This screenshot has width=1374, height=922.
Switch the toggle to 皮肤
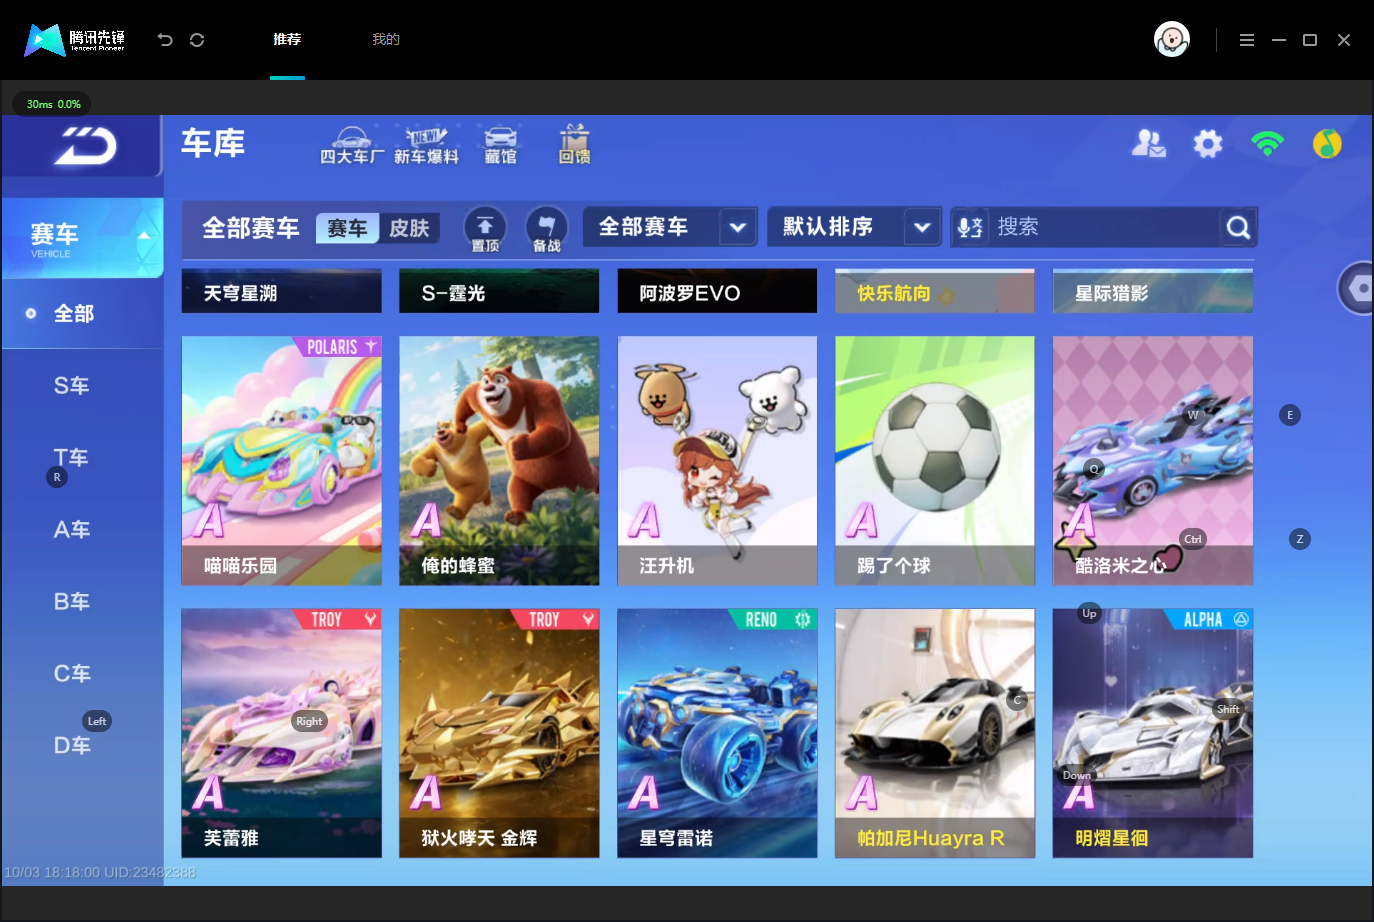409,228
